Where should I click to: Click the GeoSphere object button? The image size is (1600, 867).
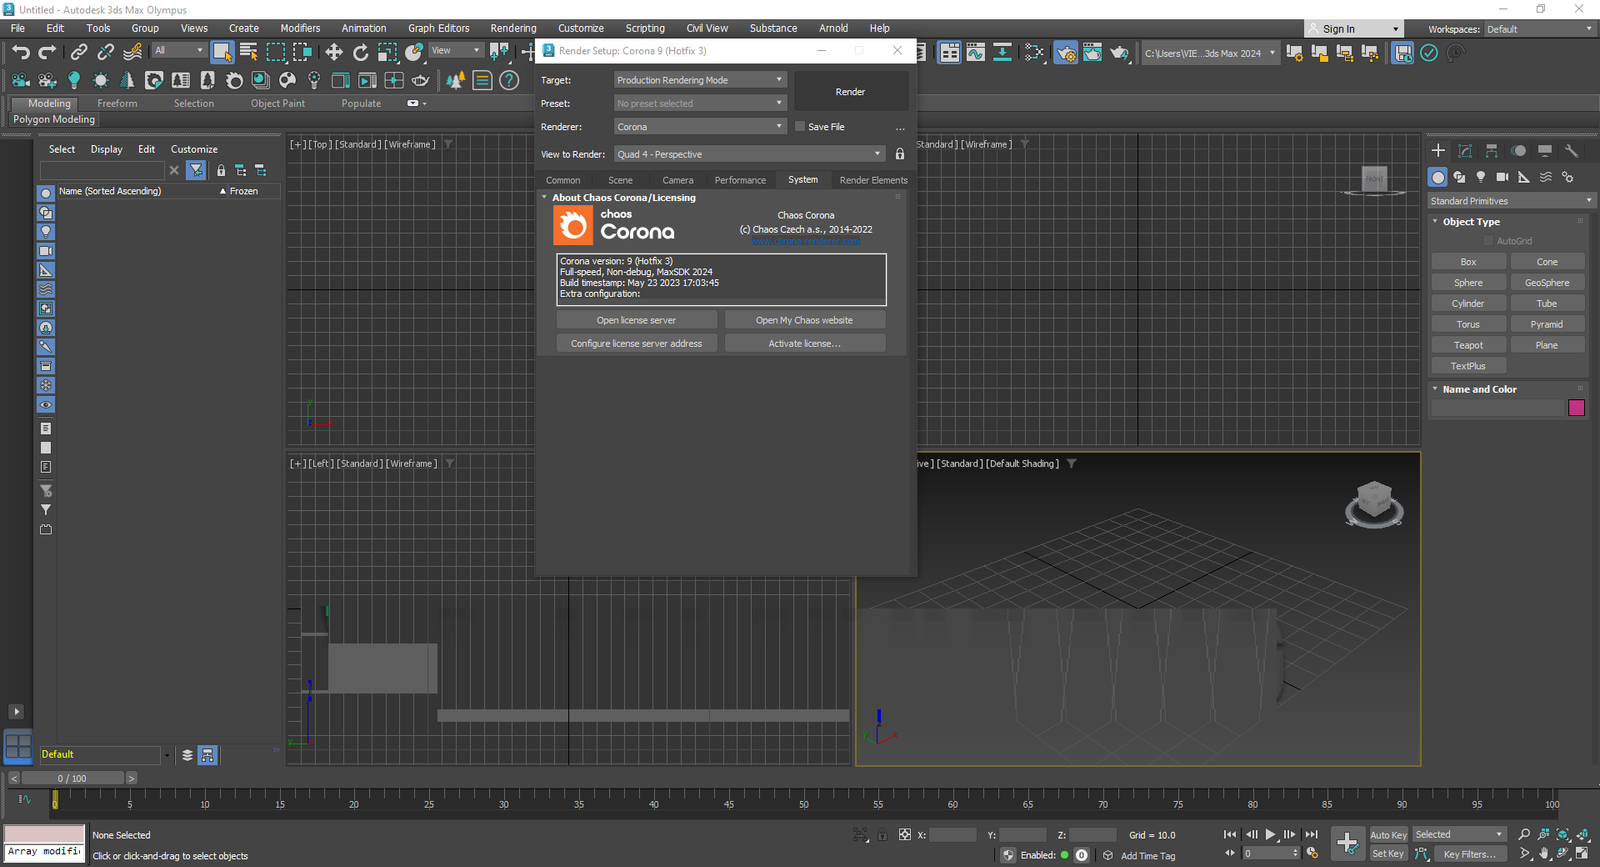(1547, 283)
